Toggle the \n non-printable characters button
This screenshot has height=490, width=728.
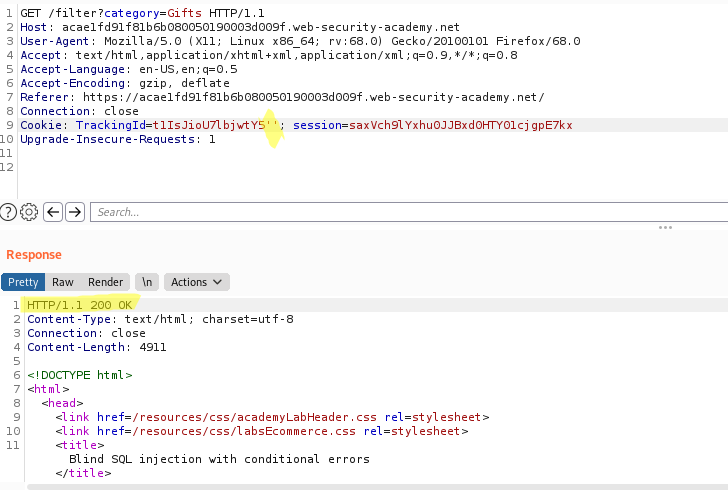147,282
